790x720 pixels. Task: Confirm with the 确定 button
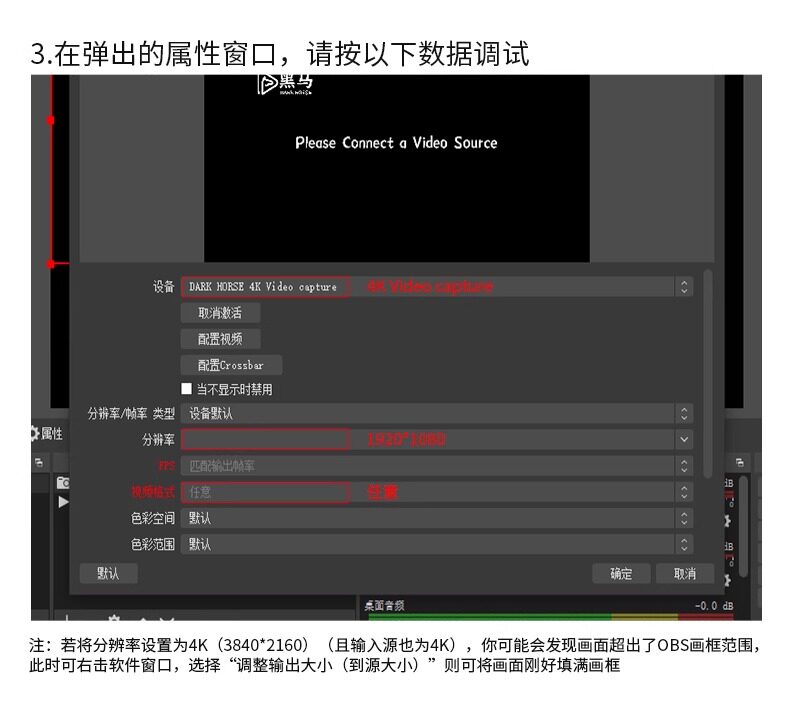(x=621, y=573)
